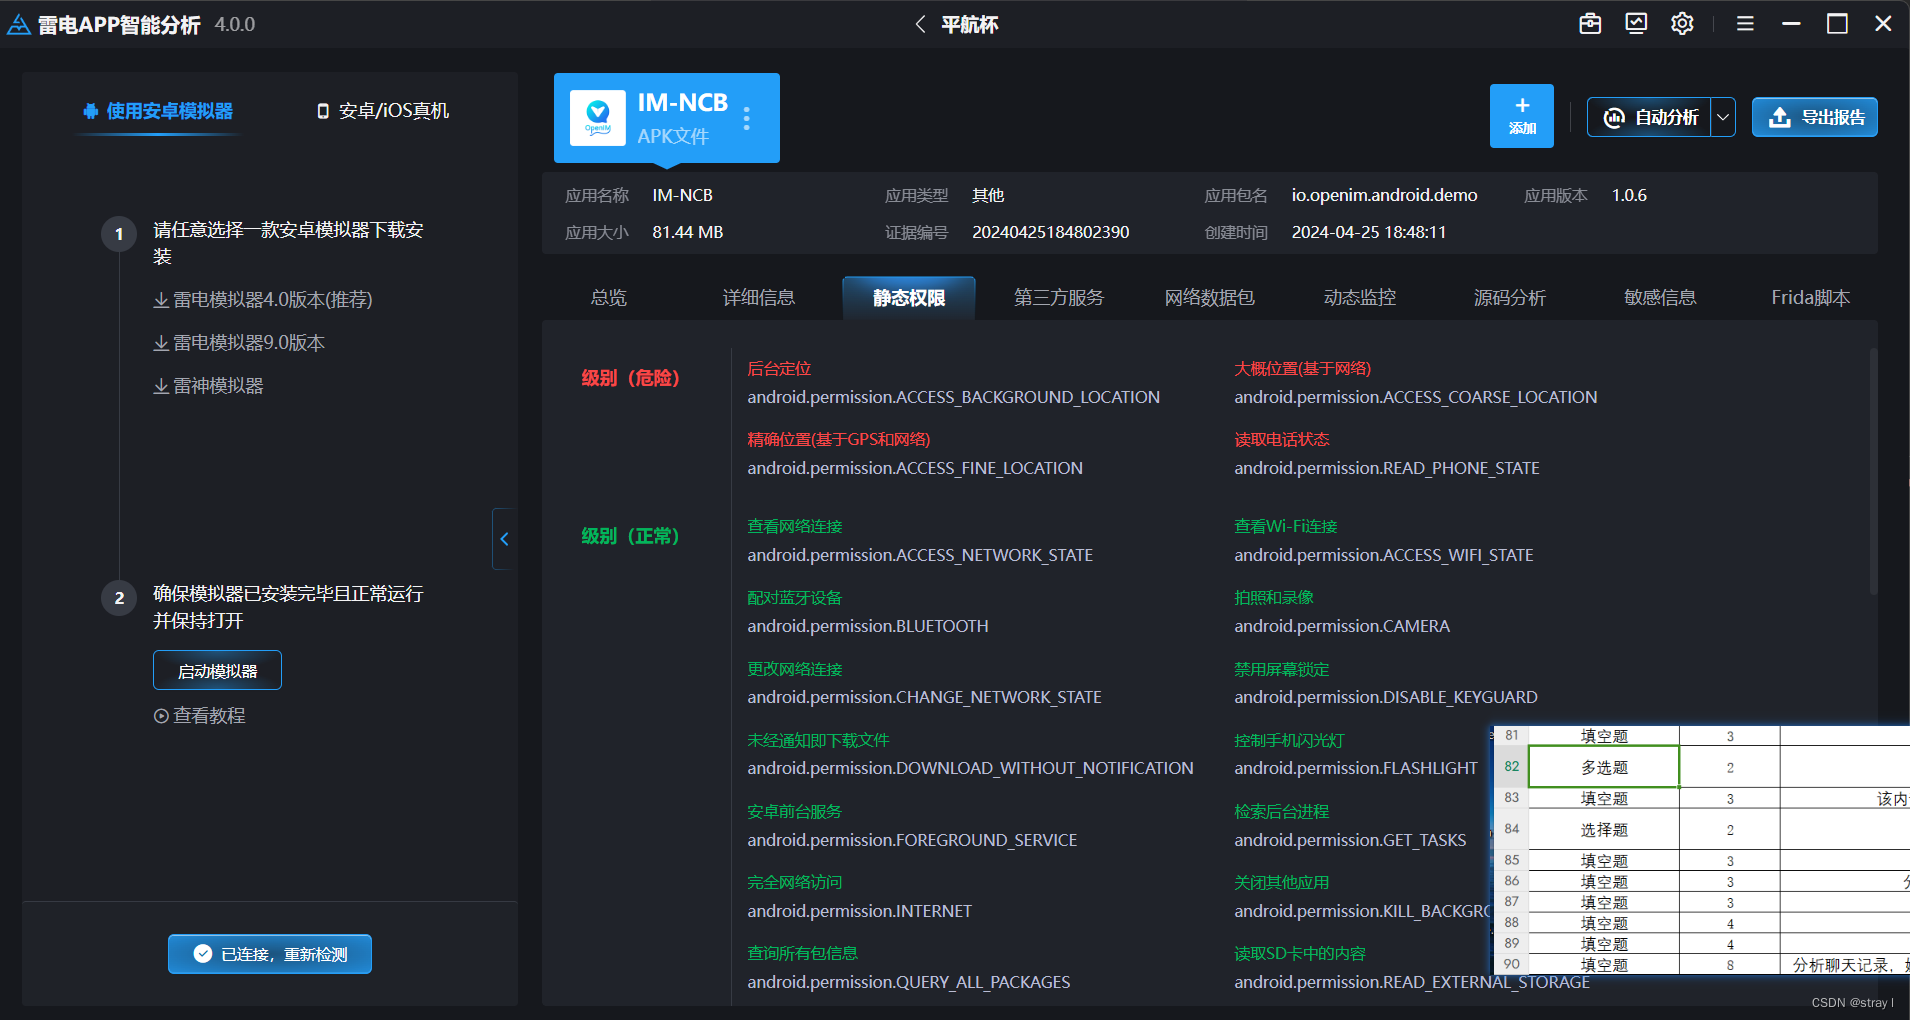Image resolution: width=1910 pixels, height=1020 pixels.
Task: Click FOREGROUND_SERVICE permission text
Action: (912, 840)
